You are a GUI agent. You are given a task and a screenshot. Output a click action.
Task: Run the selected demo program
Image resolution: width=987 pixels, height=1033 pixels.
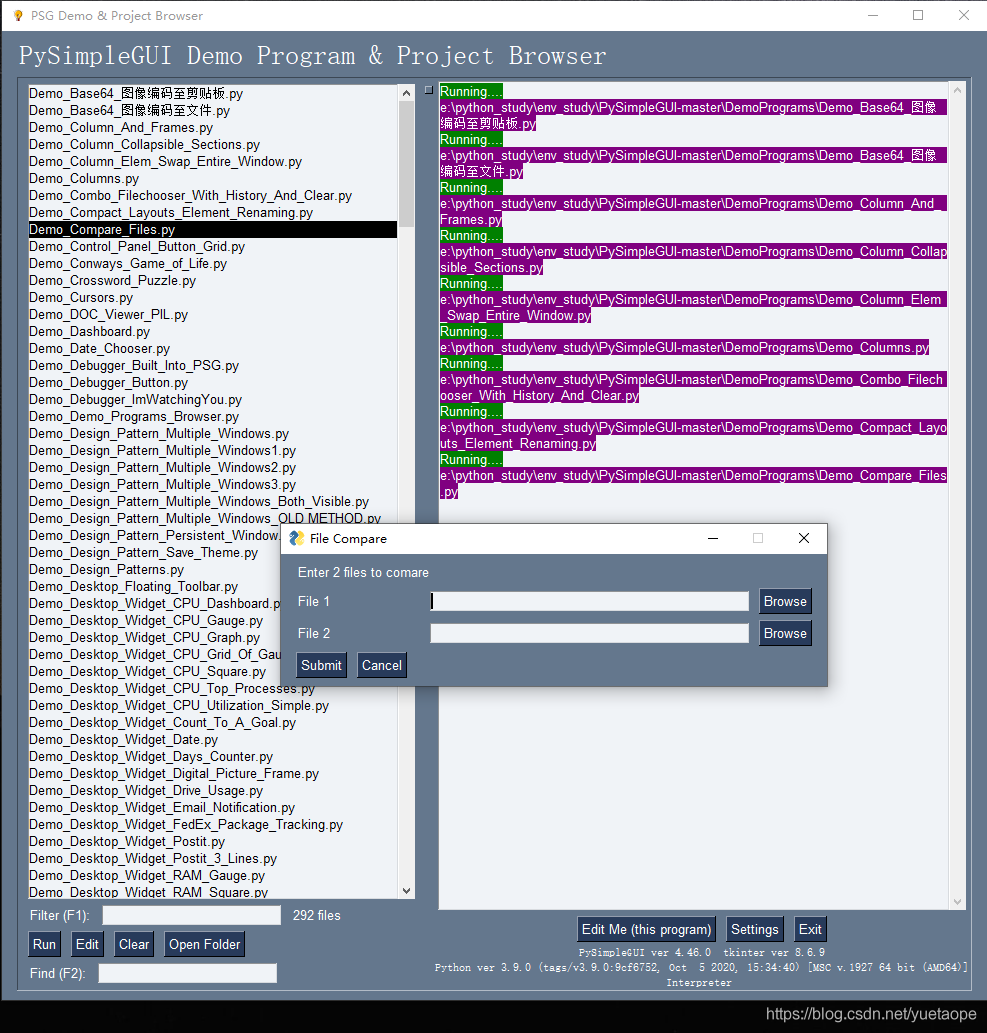(44, 944)
